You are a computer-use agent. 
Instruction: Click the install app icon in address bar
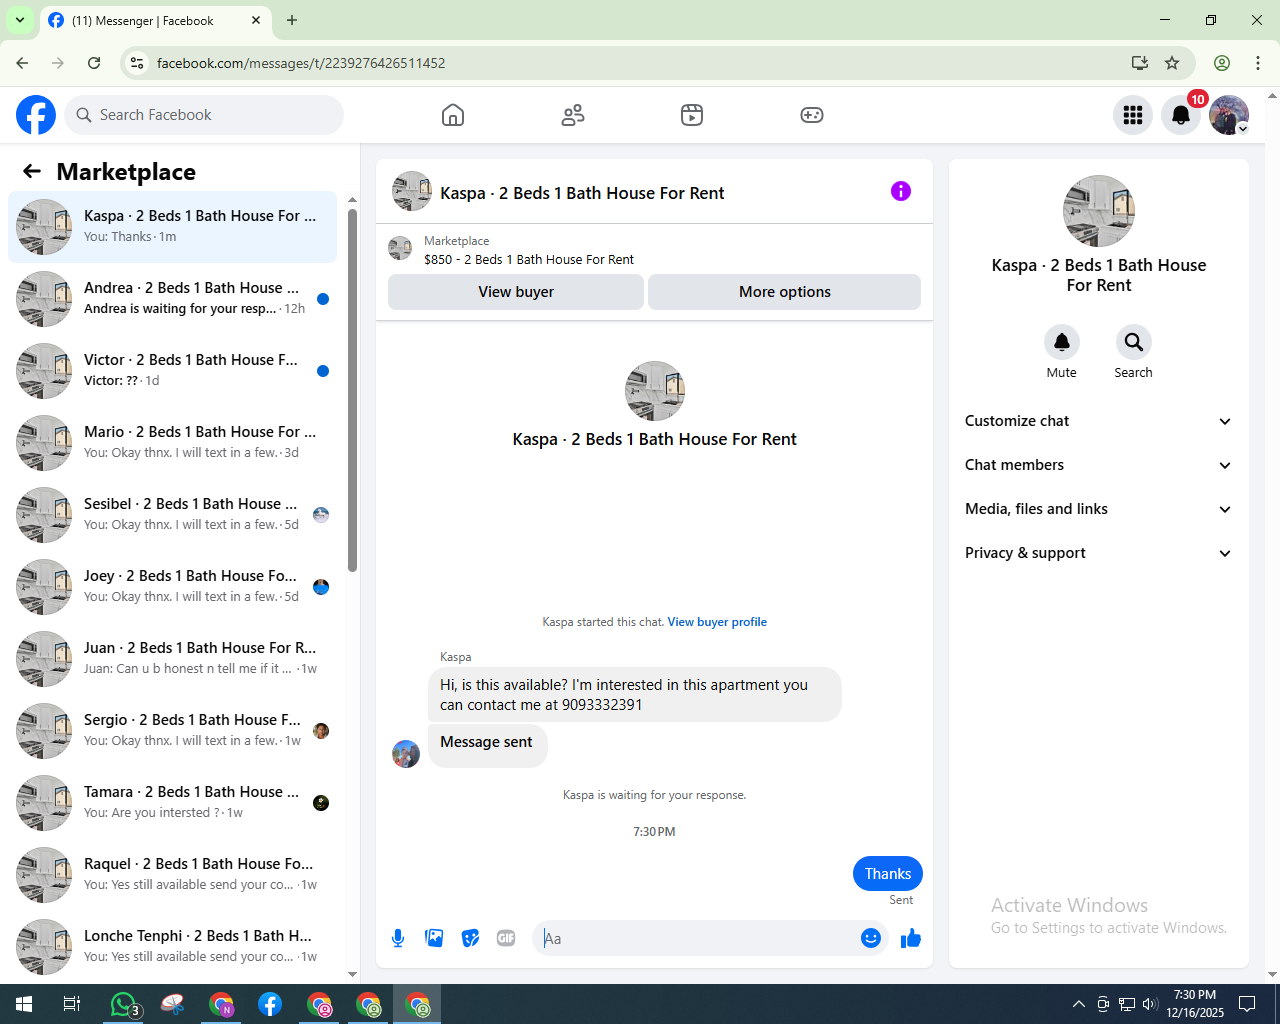[1140, 63]
